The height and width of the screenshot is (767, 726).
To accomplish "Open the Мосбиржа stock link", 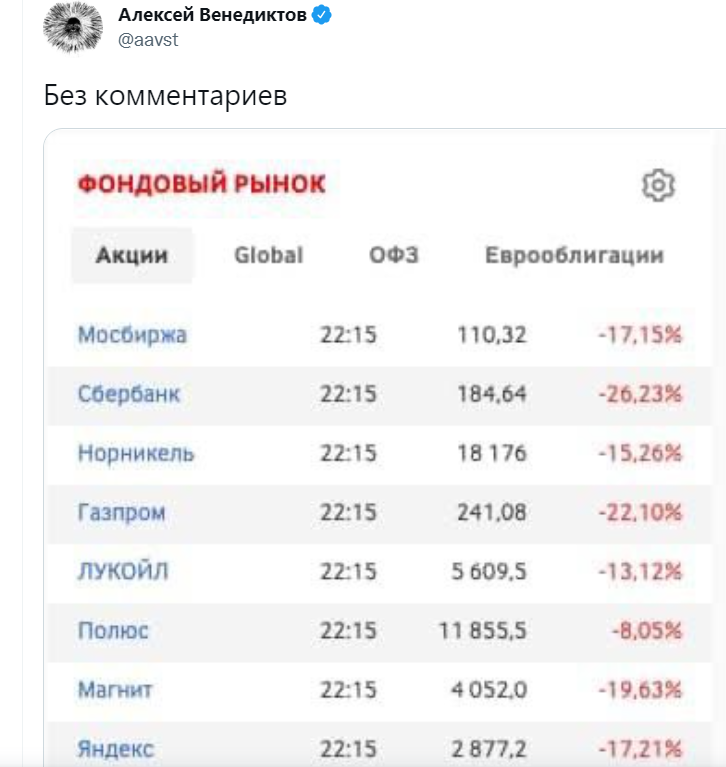I will point(132,335).
